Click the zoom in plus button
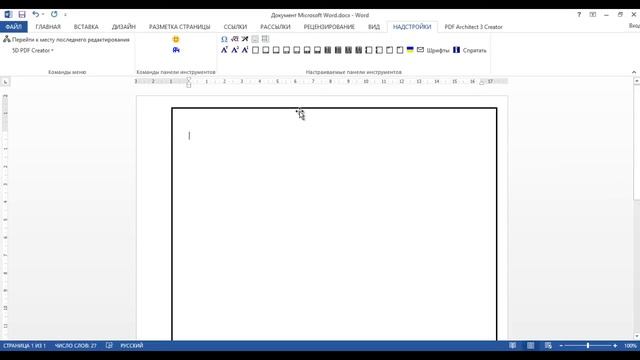 pyautogui.click(x=615, y=346)
